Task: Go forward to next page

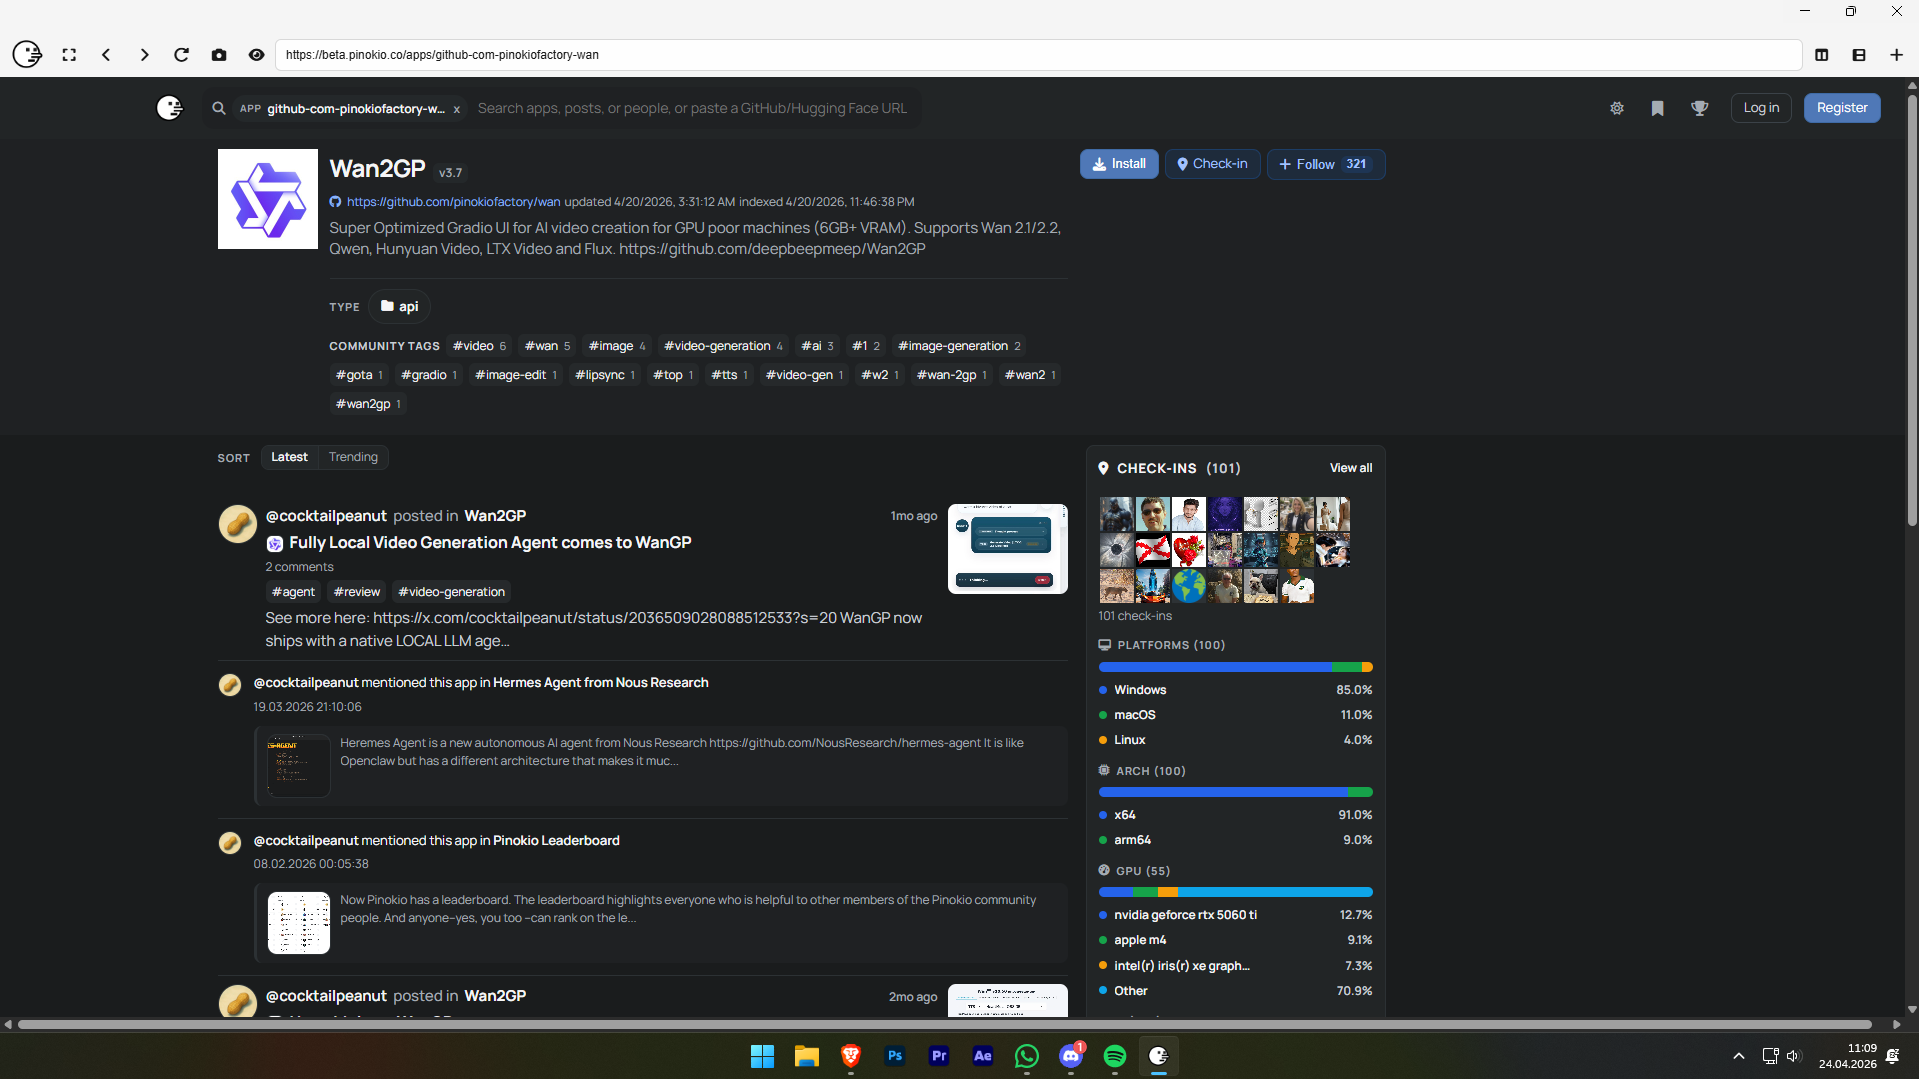Action: [x=144, y=55]
